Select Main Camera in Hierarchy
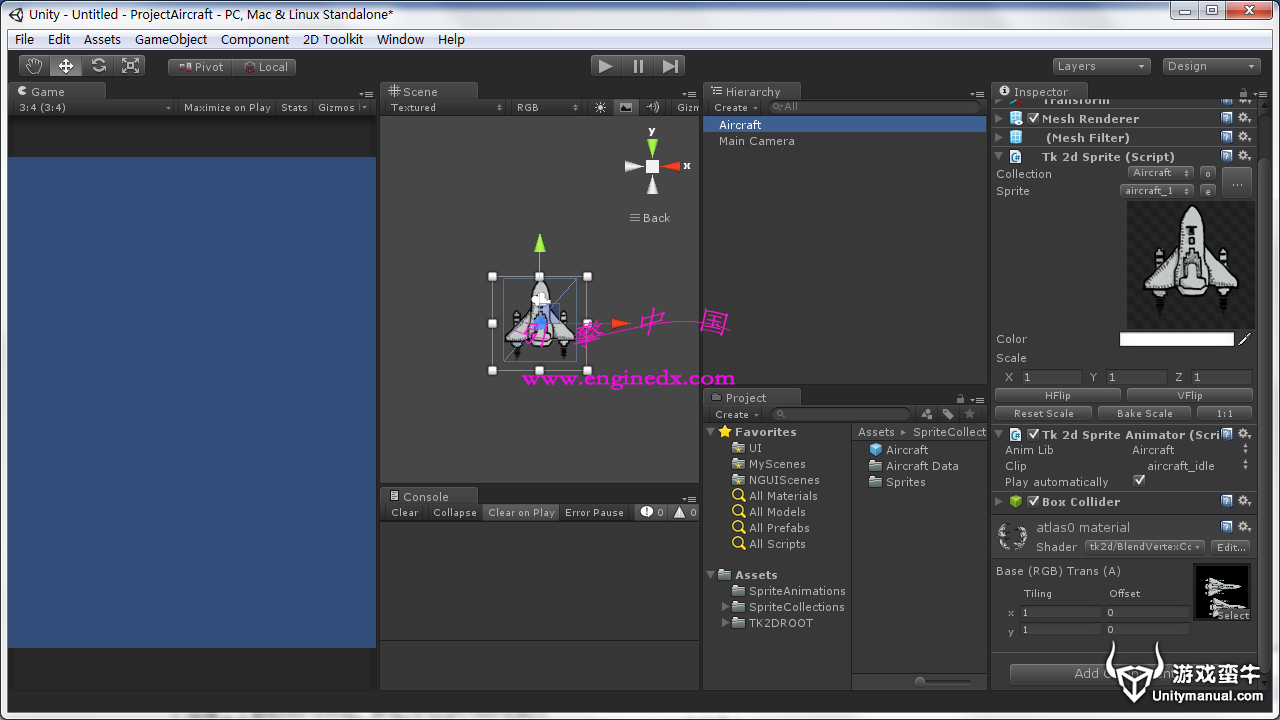Screen dimensions: 1280x720 [757, 141]
